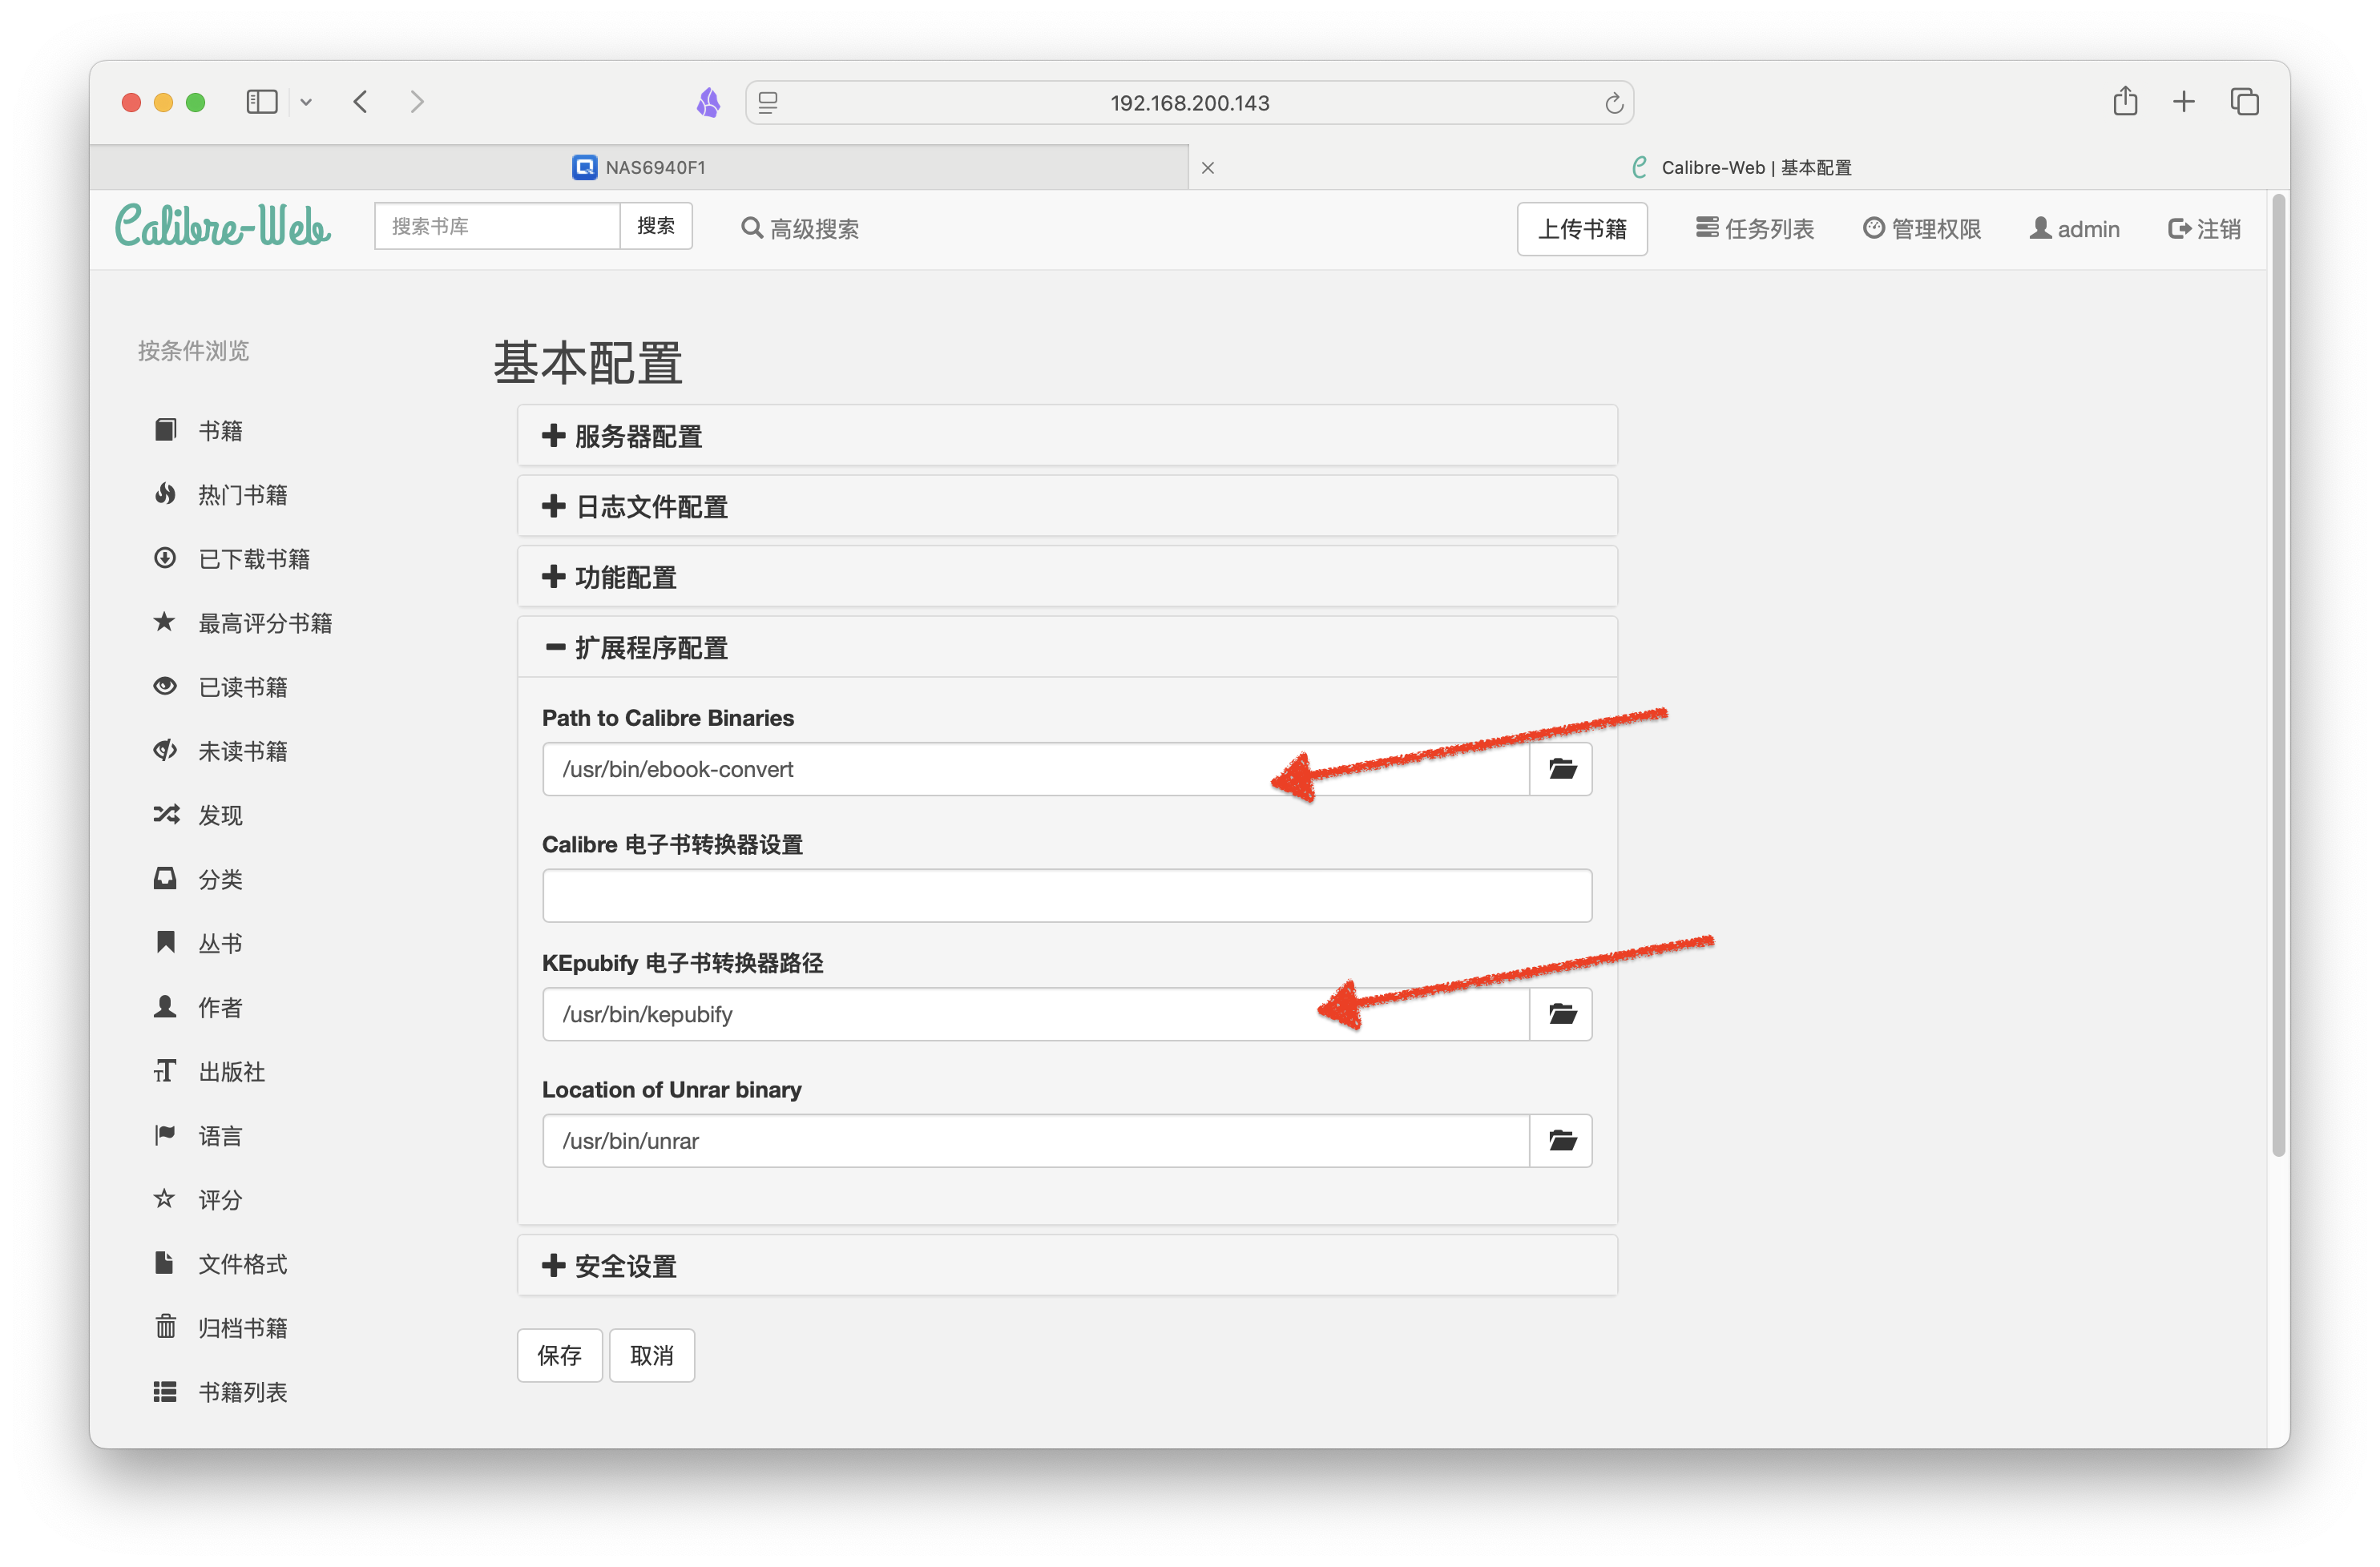The image size is (2380, 1567).
Task: Click the 搜索 search button
Action: click(x=656, y=226)
